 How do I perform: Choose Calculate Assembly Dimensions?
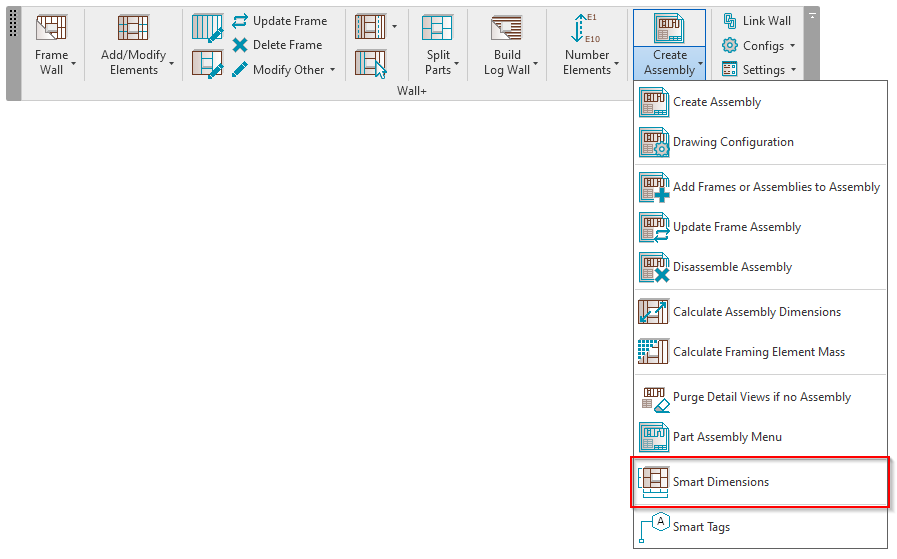click(x=756, y=312)
